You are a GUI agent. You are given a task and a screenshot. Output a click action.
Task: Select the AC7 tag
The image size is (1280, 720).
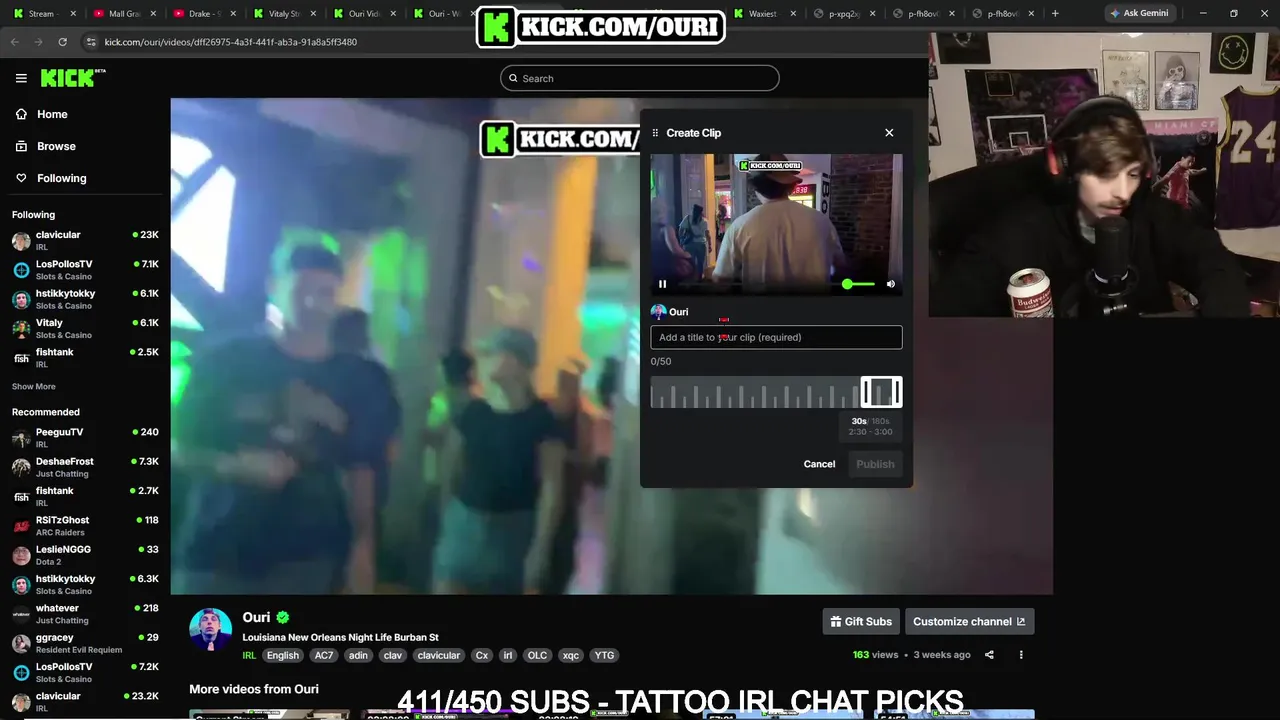click(x=324, y=656)
